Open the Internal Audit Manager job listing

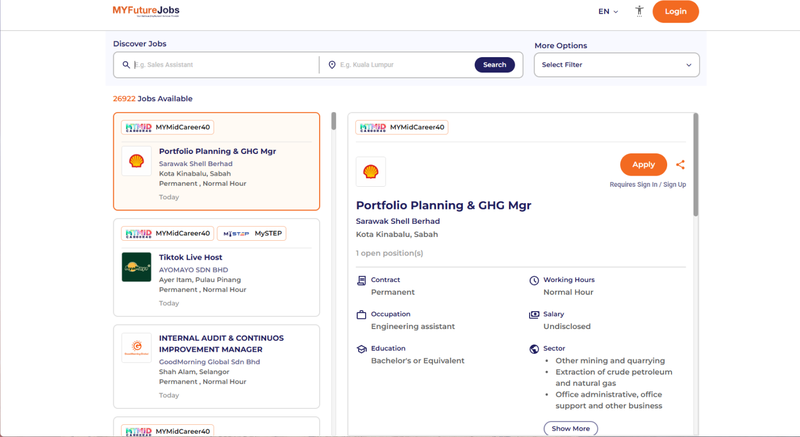pos(216,367)
